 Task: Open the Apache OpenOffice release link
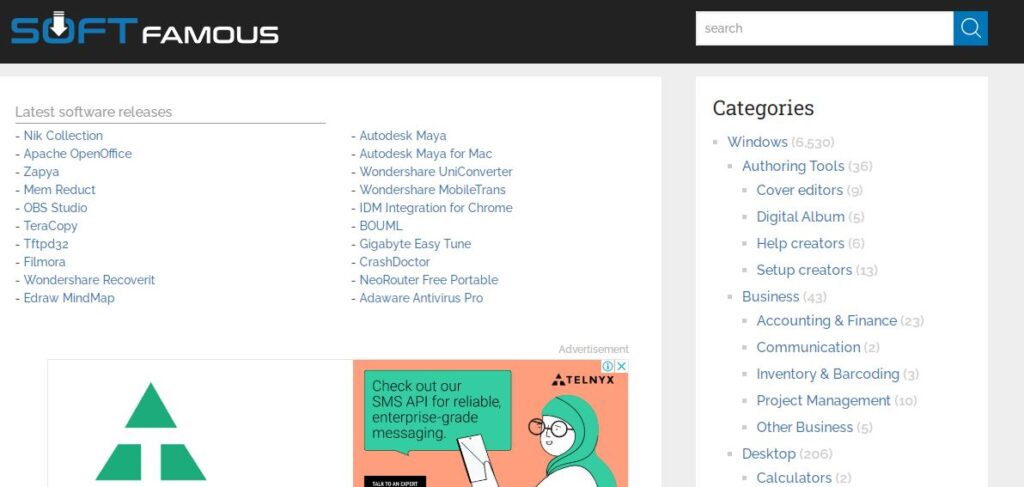[x=77, y=154]
